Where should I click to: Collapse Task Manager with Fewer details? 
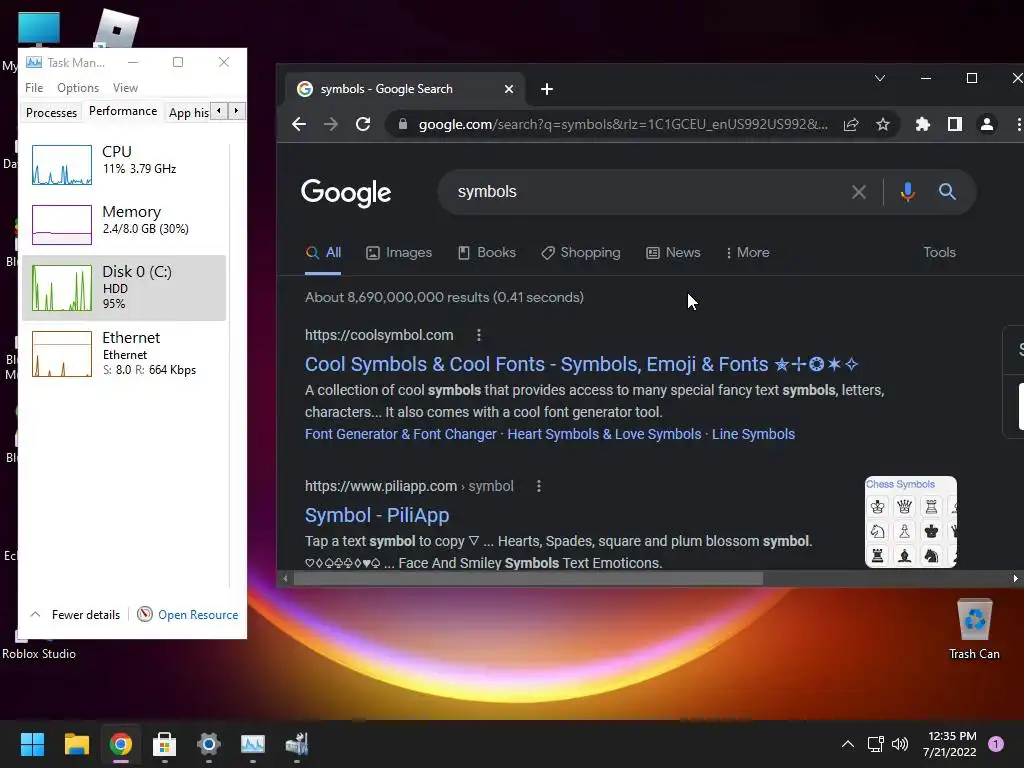coord(75,615)
